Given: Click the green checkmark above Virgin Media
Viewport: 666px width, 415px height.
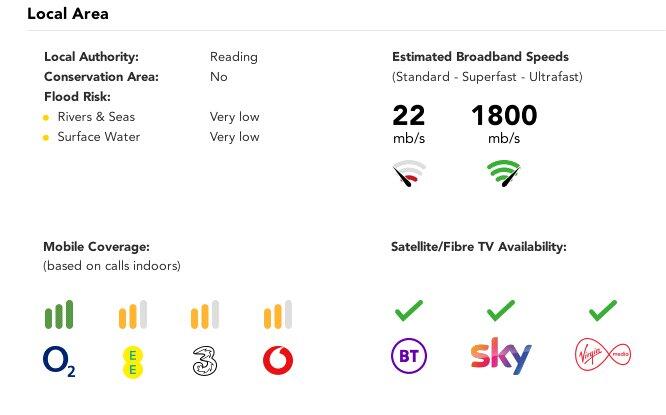Looking at the screenshot, I should (602, 311).
